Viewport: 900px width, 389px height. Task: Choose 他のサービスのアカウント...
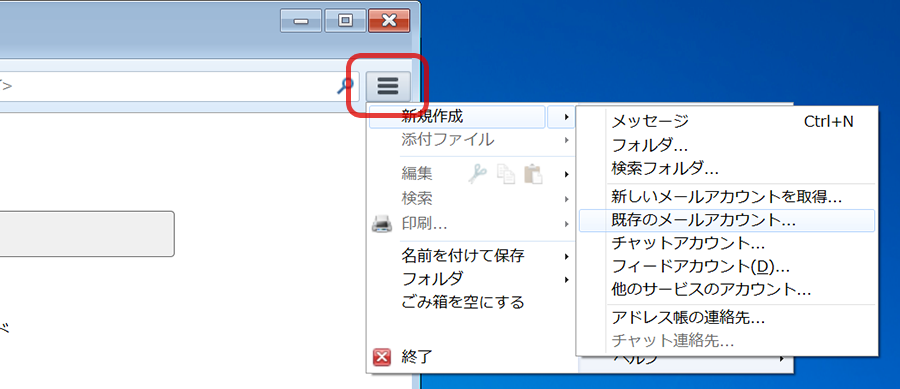727,289
